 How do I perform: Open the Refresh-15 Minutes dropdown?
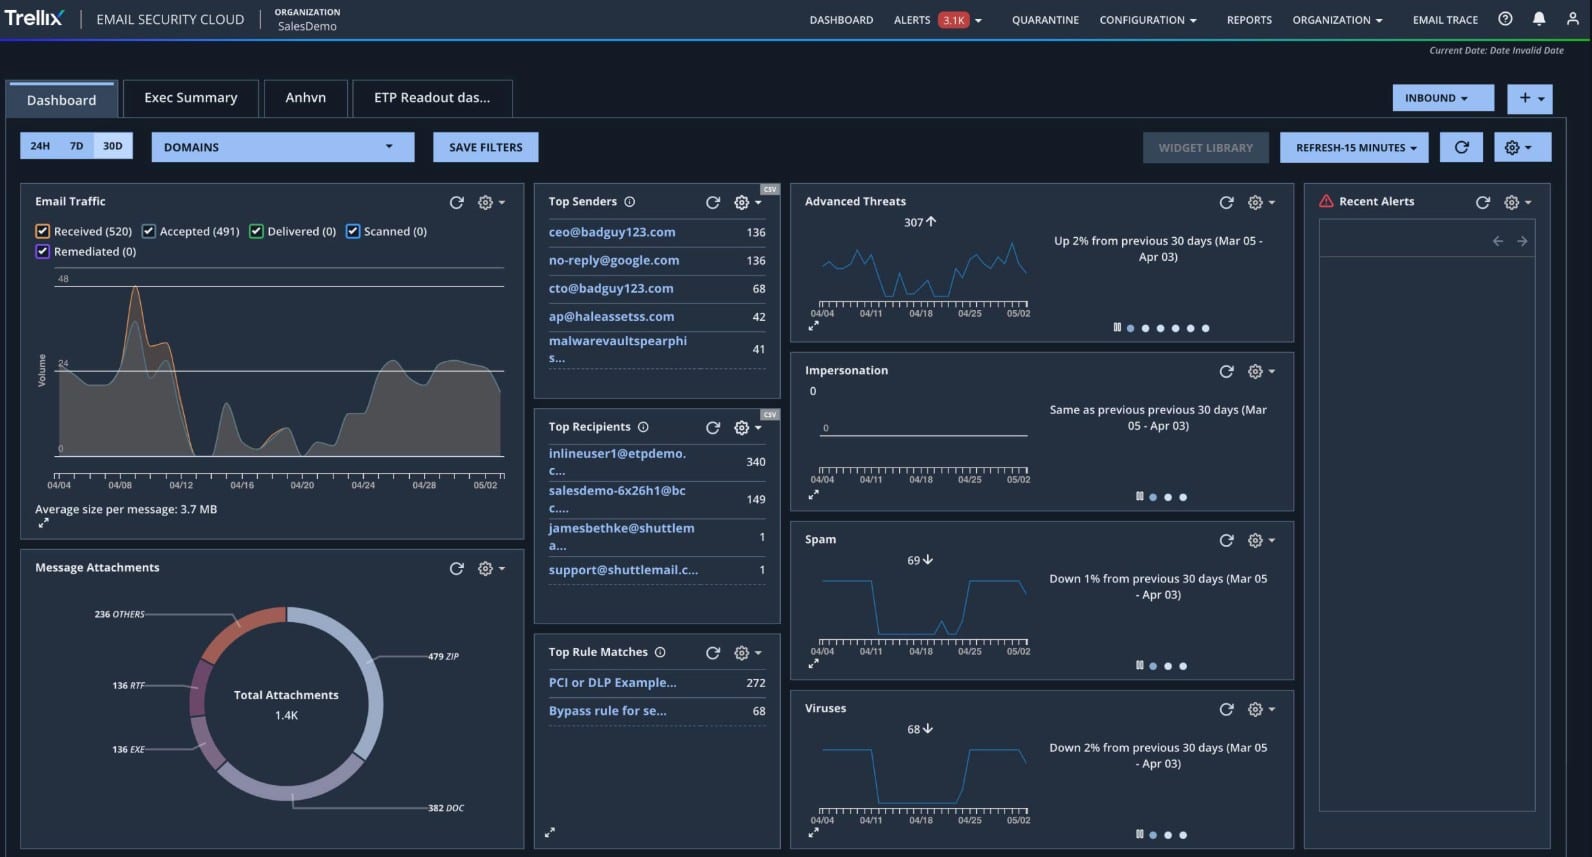1356,147
